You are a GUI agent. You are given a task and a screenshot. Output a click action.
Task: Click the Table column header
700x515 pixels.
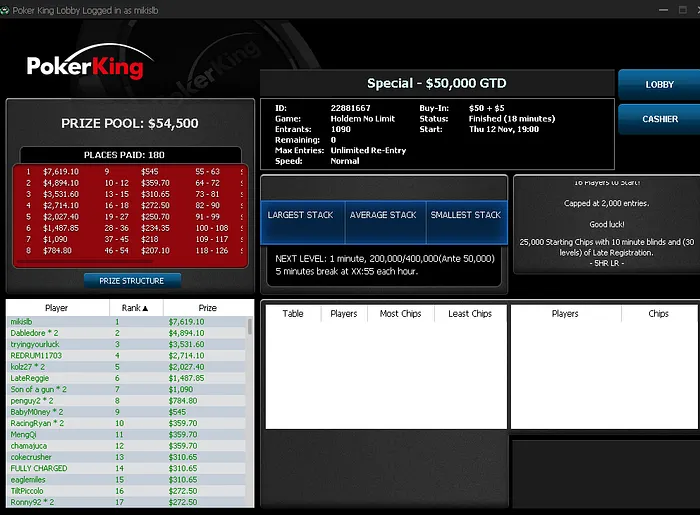tap(293, 313)
